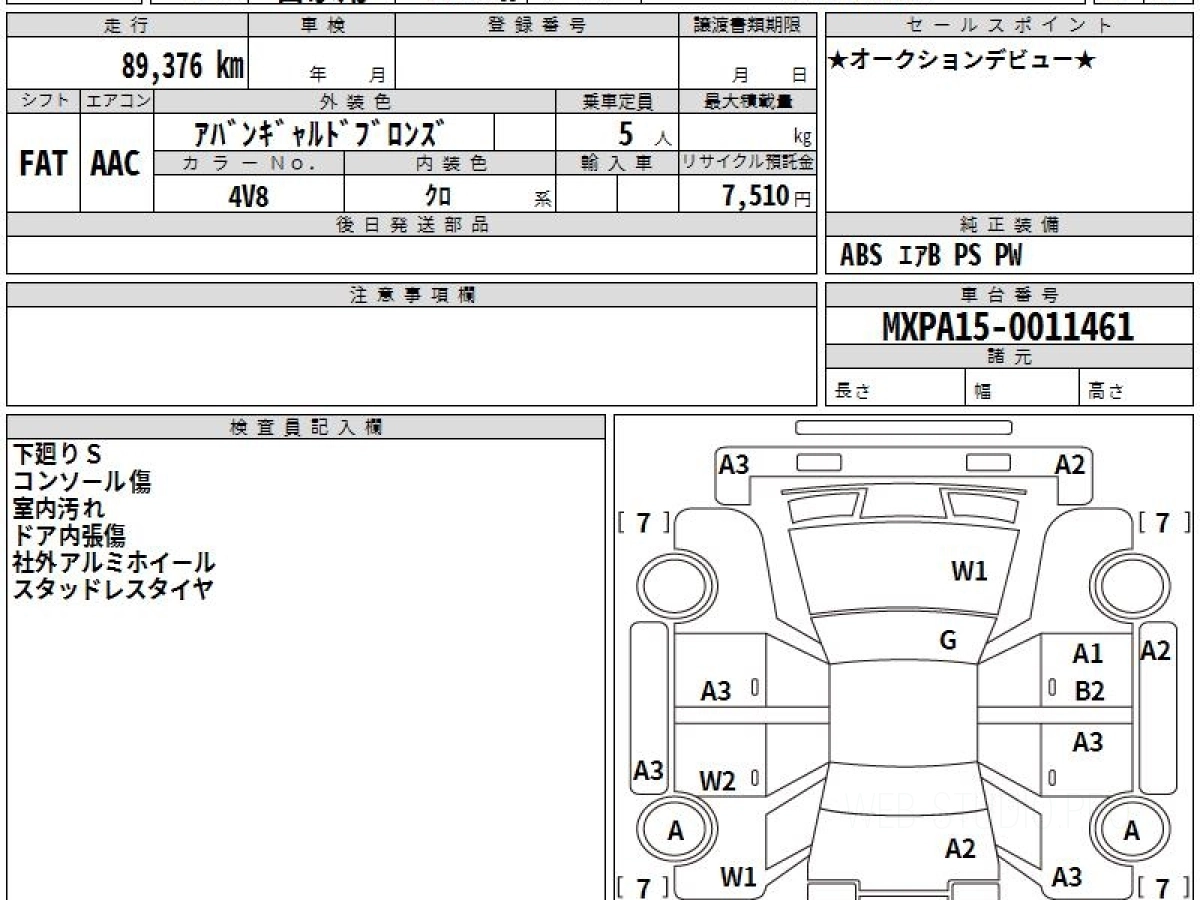Select the A3 mark on the door above W2

click(716, 691)
